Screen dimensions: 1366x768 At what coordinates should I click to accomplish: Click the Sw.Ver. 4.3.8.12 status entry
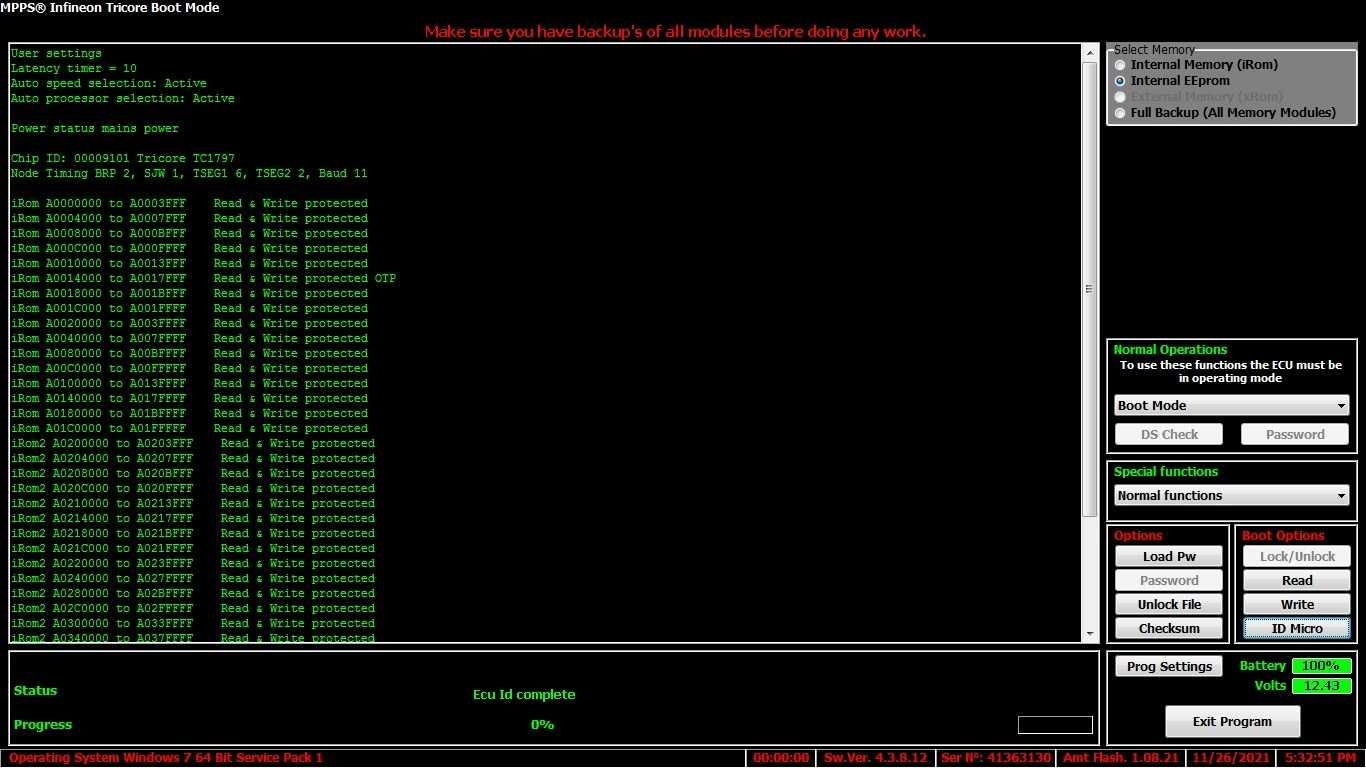(875, 758)
